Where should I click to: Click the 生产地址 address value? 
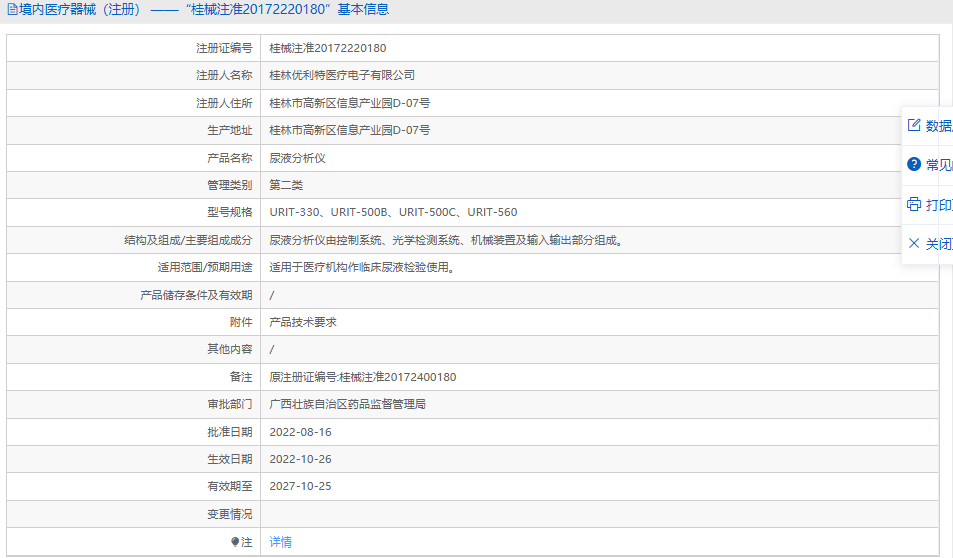tap(349, 130)
